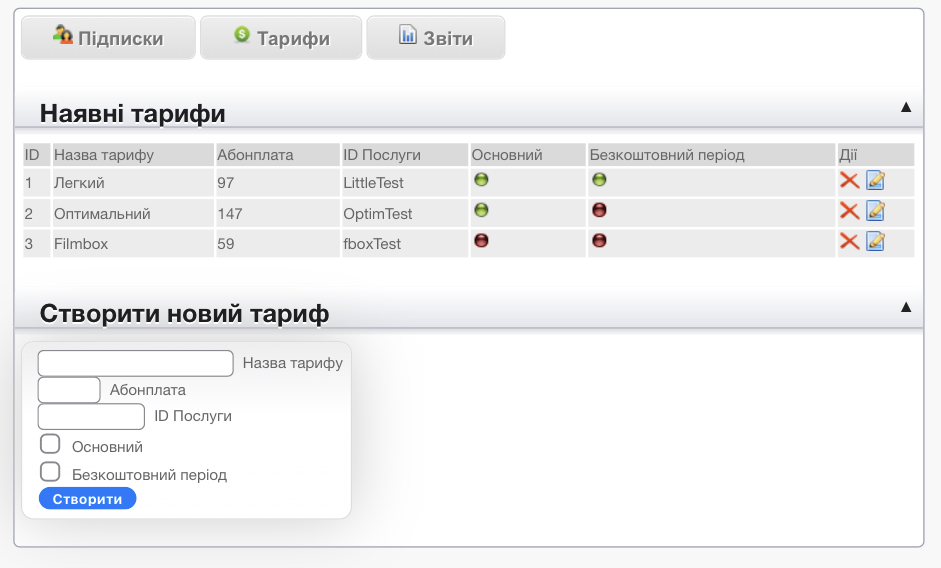Tick the Безкоштовний період checkbox

[50, 472]
